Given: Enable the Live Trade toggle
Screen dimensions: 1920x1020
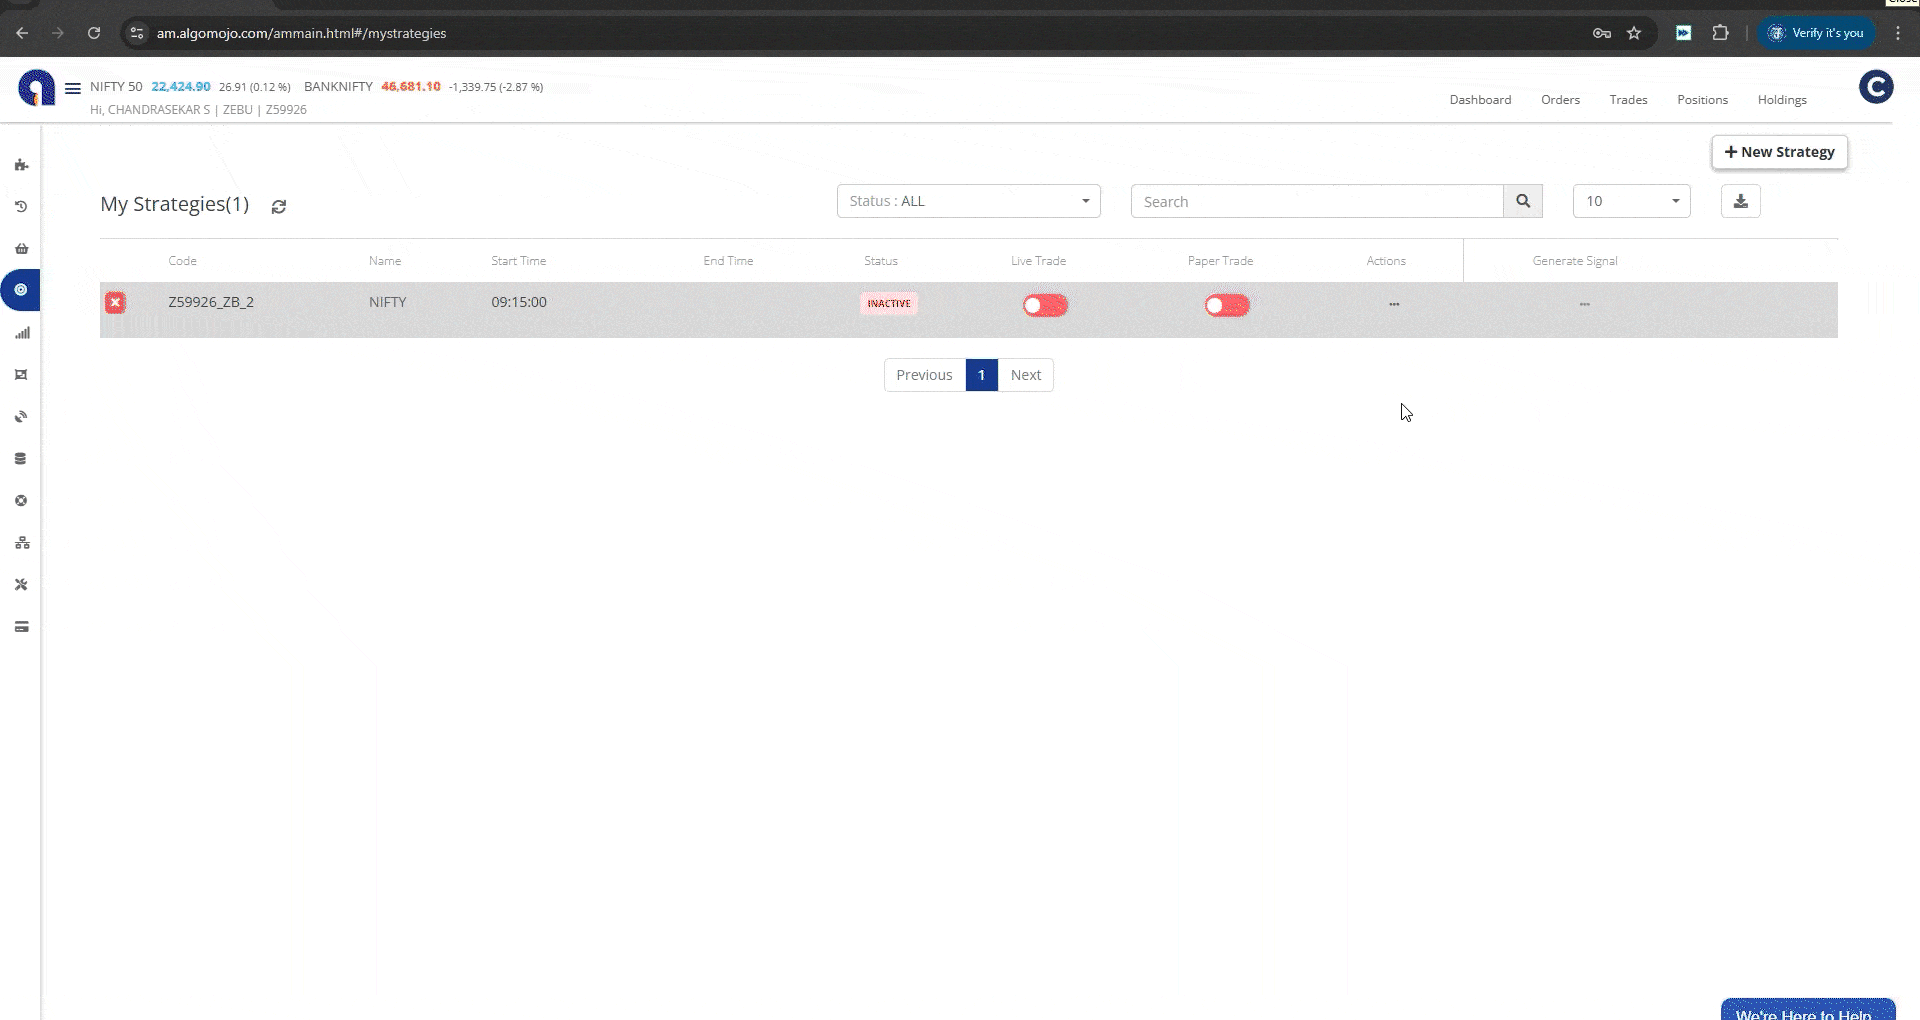Looking at the screenshot, I should [x=1044, y=305].
